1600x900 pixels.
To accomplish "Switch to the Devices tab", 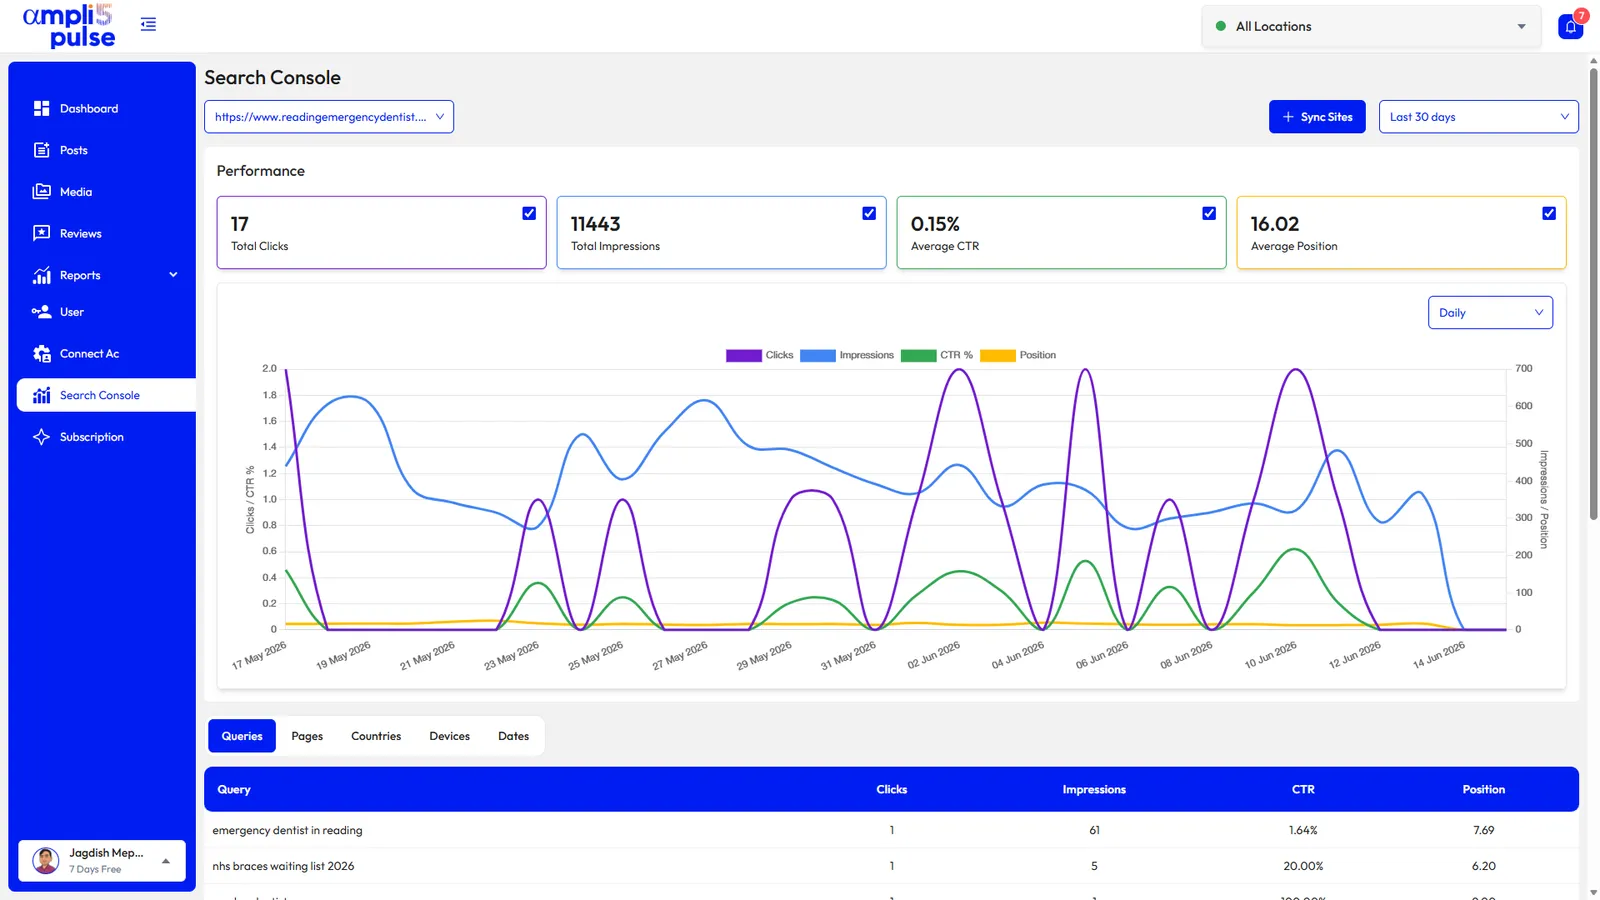I will 449,736.
